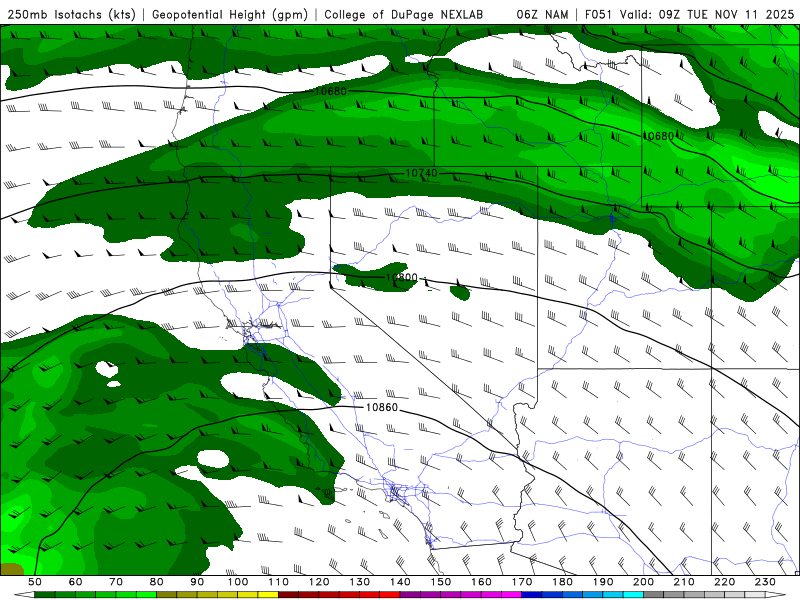Image resolution: width=800 pixels, height=600 pixels.
Task: Click the purple swatch right of 140
Action: tap(410, 595)
